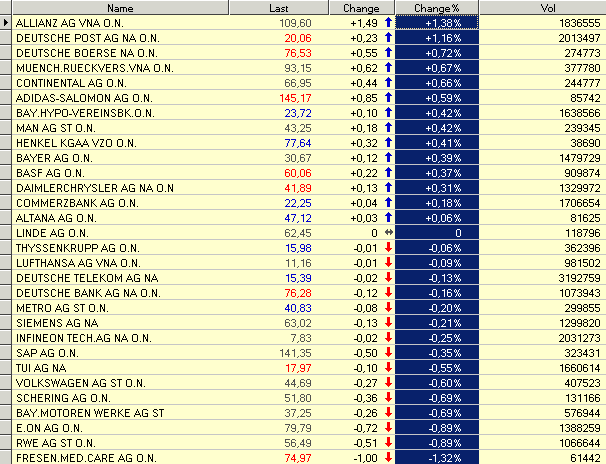Screen dimensions: 606x464
Task: Click the +0,39% cell for BAYER AG
Action: click(437, 158)
